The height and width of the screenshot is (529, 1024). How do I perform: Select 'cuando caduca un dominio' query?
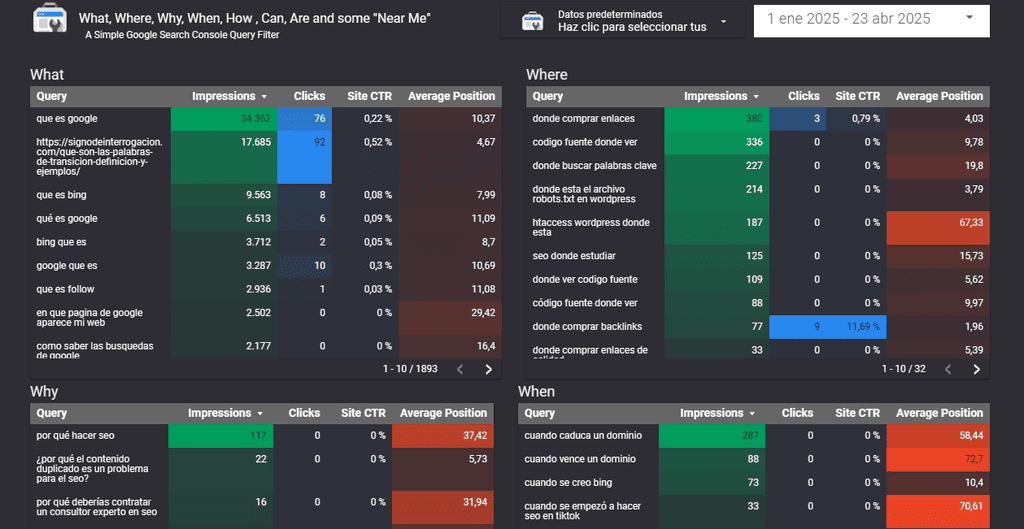click(583, 436)
